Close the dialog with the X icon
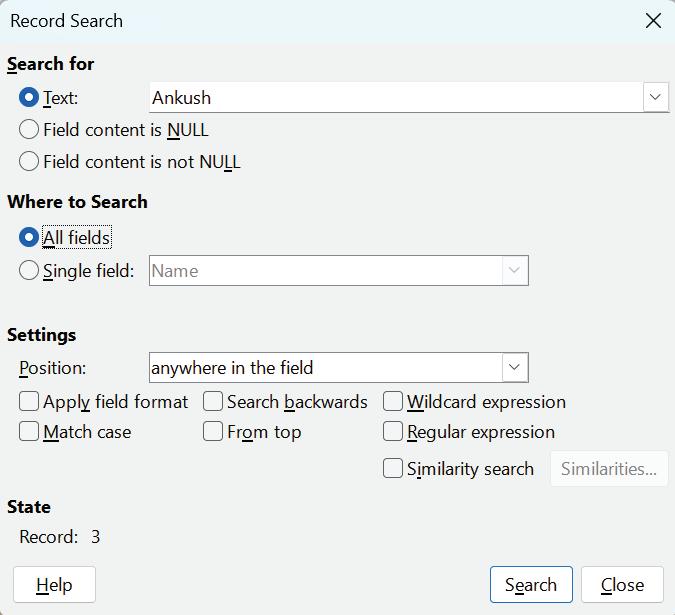Image resolution: width=675 pixels, height=615 pixels. tap(653, 21)
